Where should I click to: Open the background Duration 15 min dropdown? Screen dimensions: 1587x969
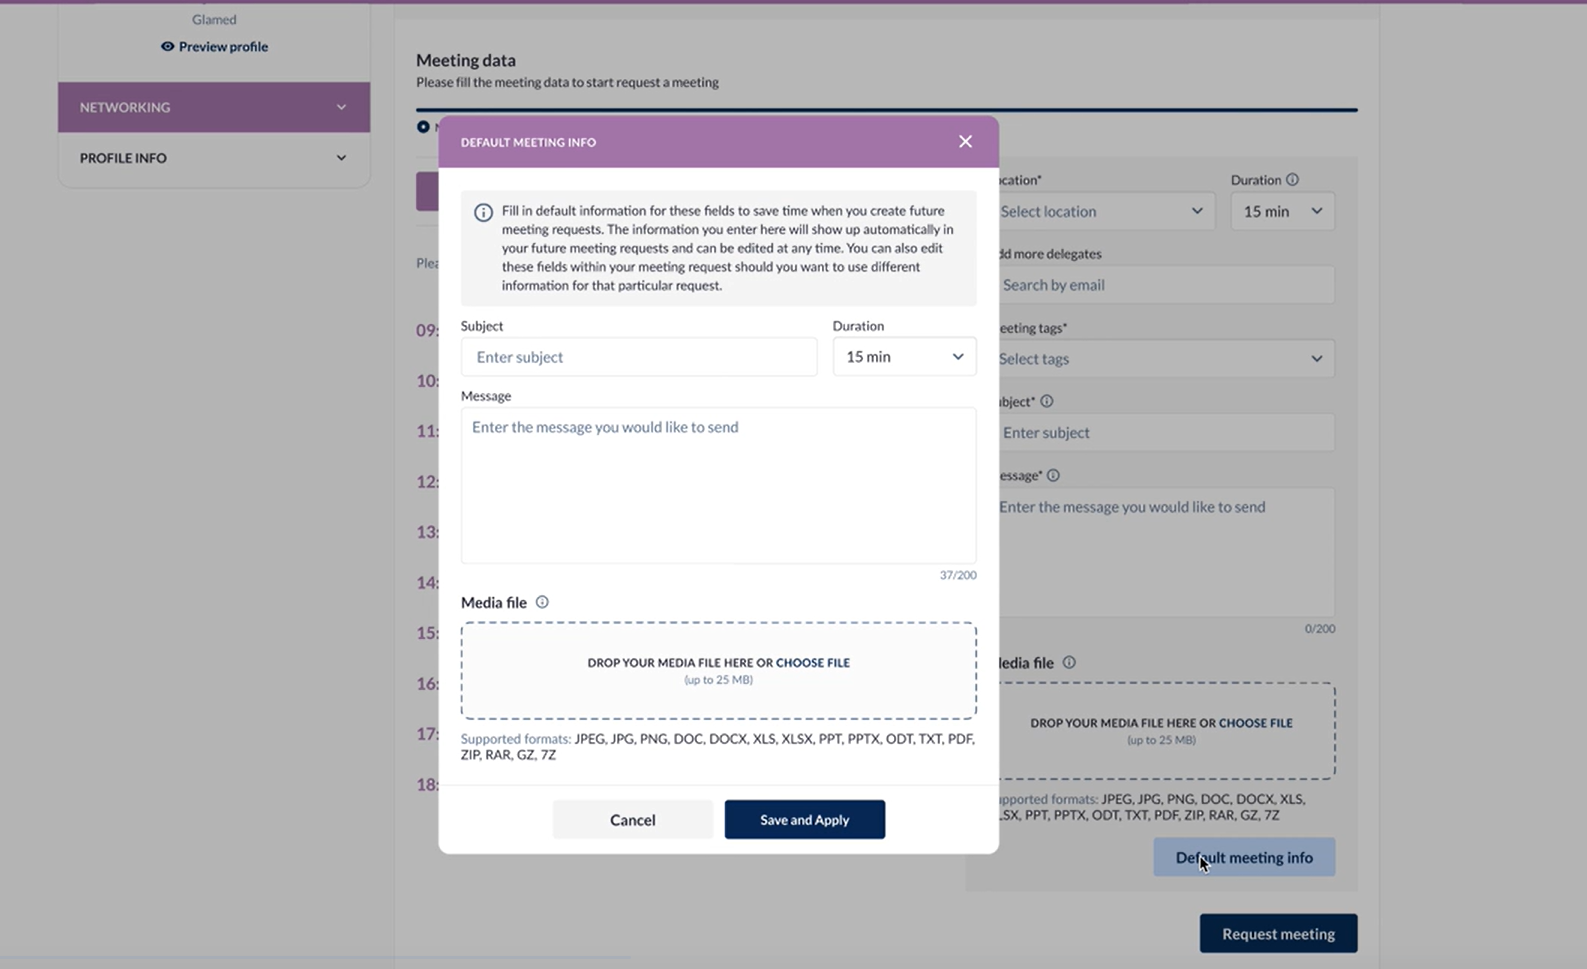pos(1282,211)
